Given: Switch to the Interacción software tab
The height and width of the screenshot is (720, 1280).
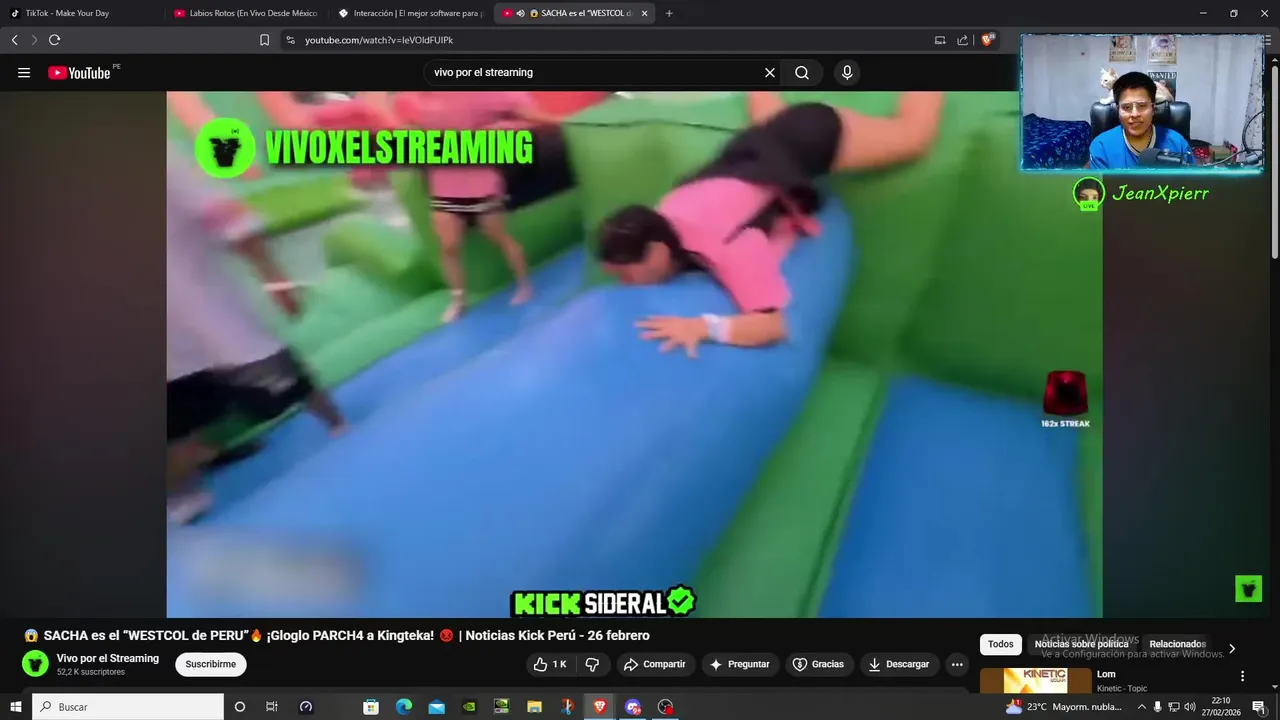Looking at the screenshot, I should point(411,13).
